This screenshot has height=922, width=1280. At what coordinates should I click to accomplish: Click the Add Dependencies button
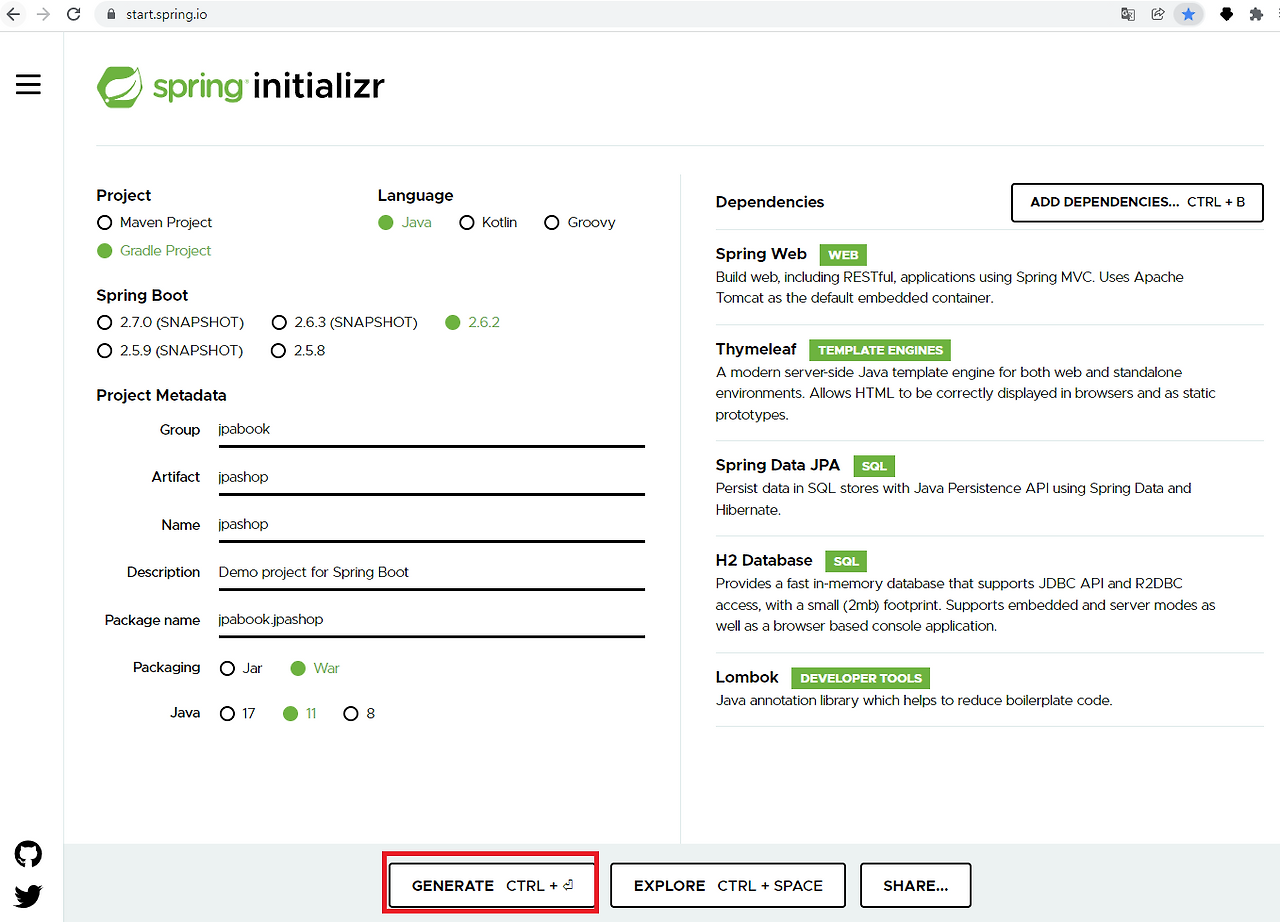(1136, 202)
